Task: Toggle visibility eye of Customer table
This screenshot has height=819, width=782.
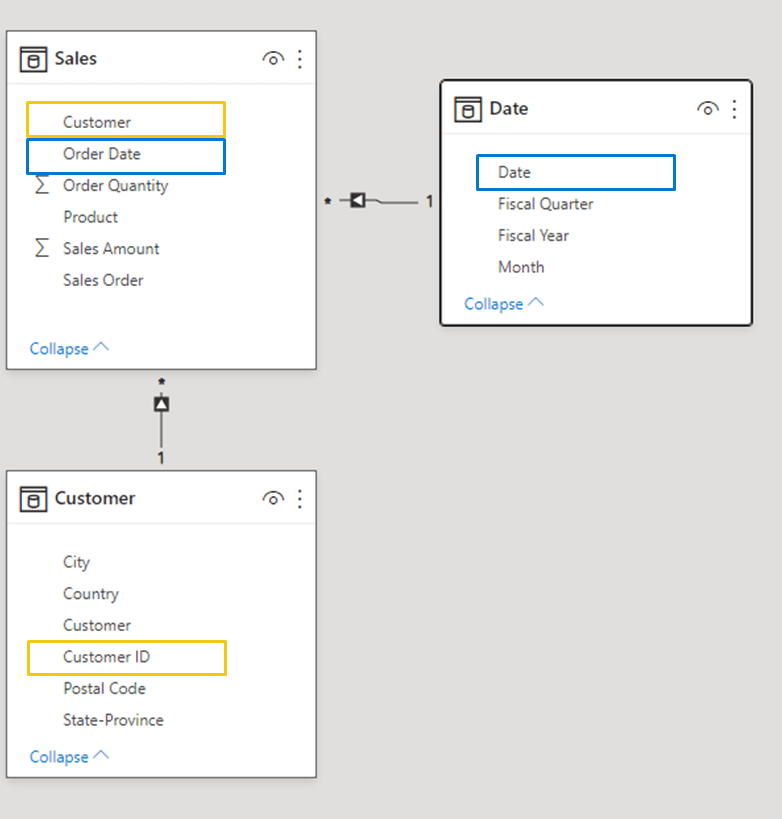Action: [x=272, y=499]
